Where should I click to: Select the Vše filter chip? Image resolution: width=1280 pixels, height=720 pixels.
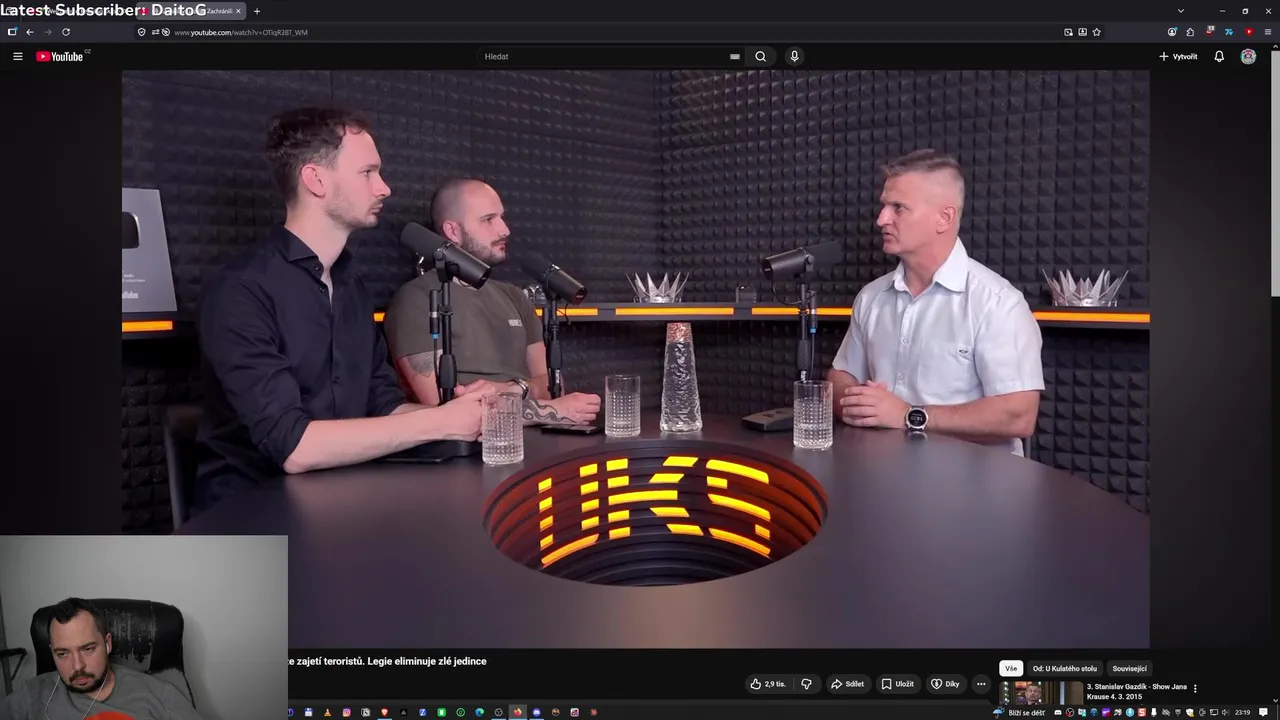[1011, 668]
